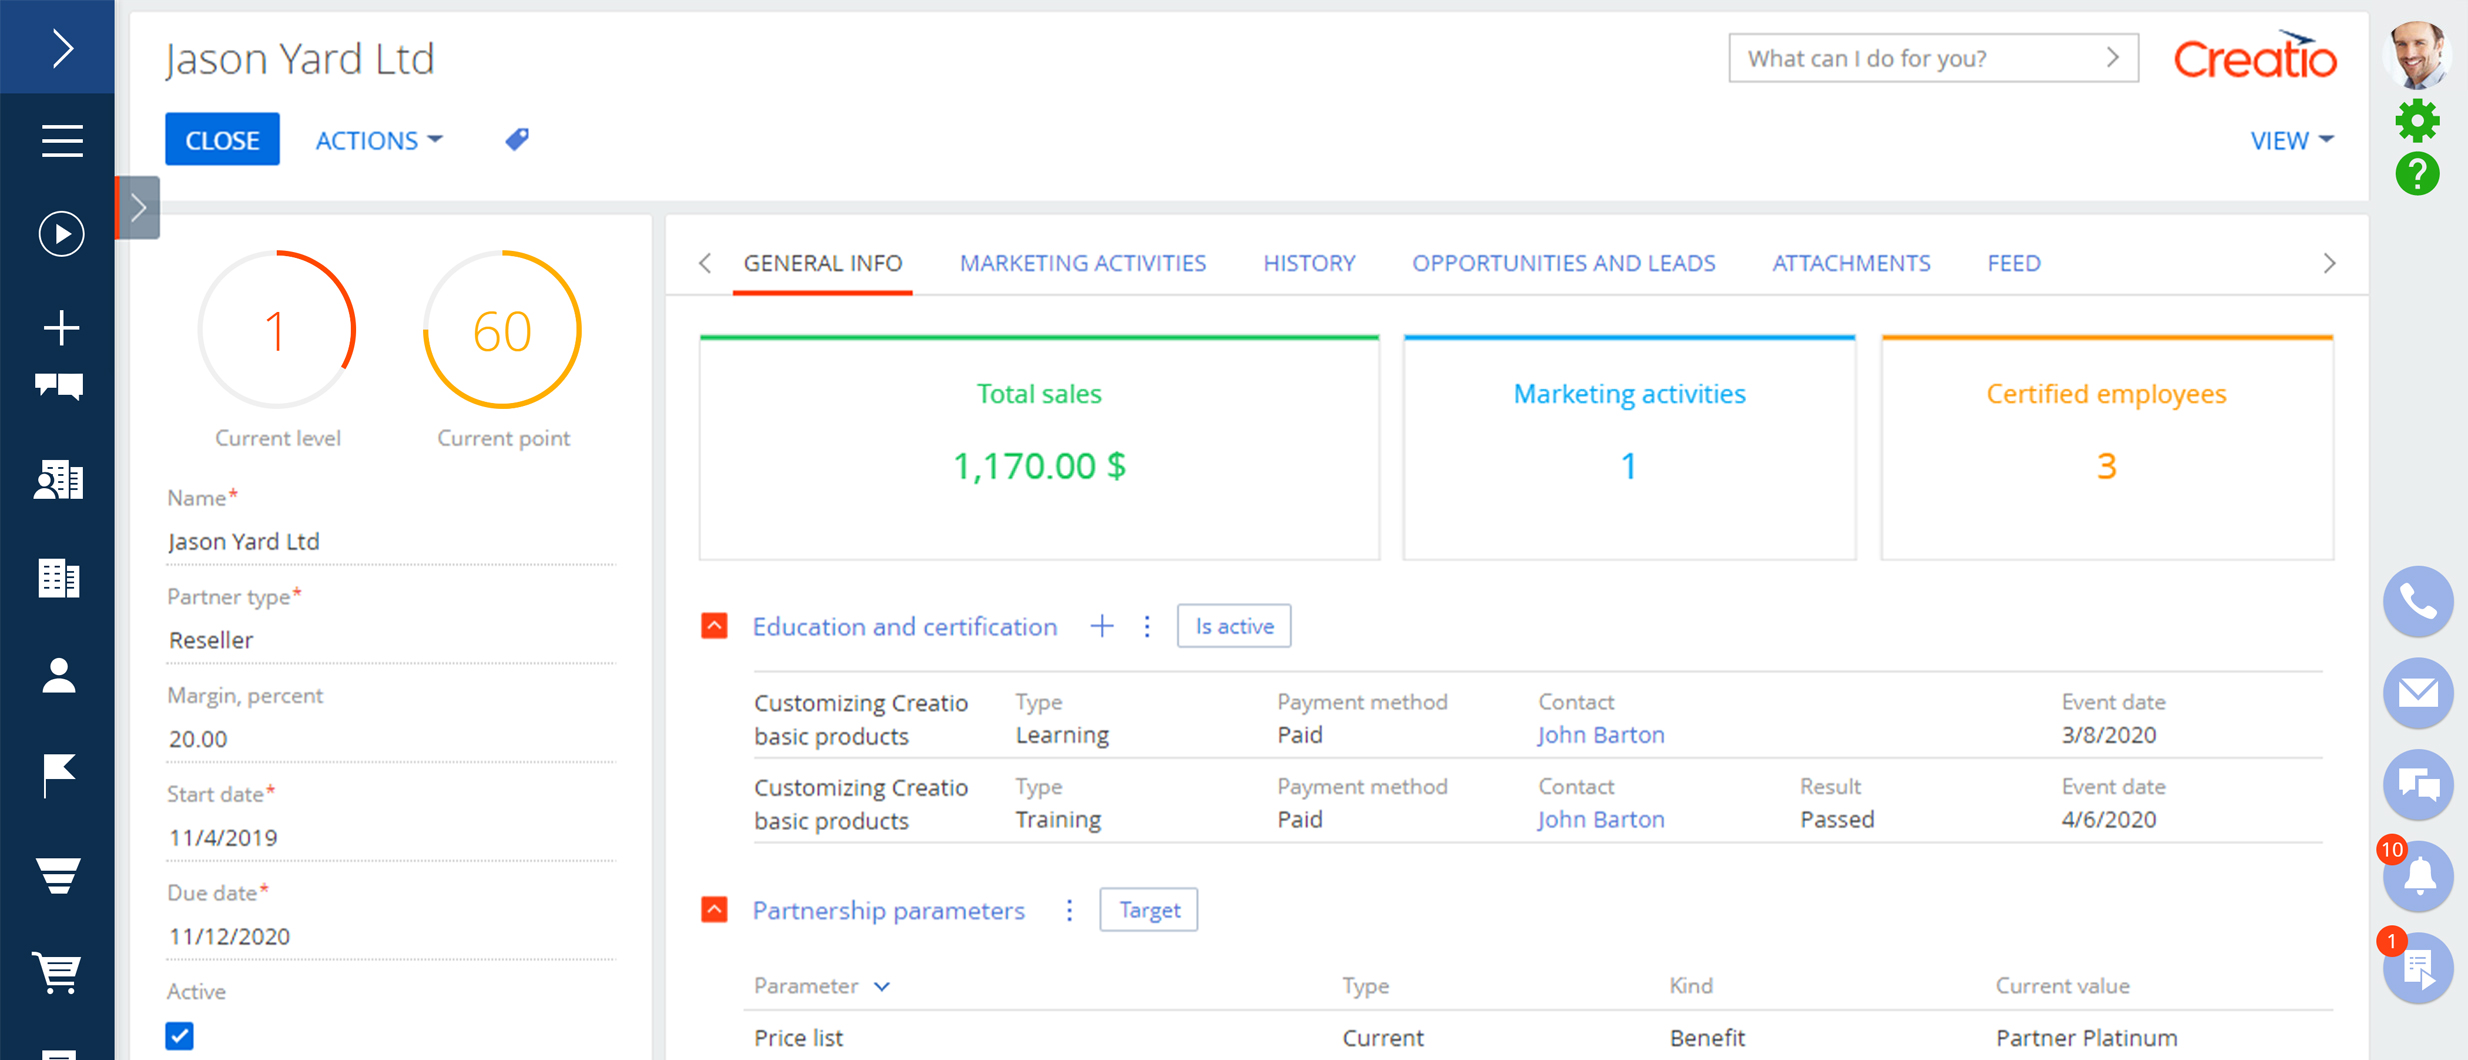This screenshot has height=1060, width=2468.
Task: Open the Marketing activities dashboard tile
Action: (x=1629, y=448)
